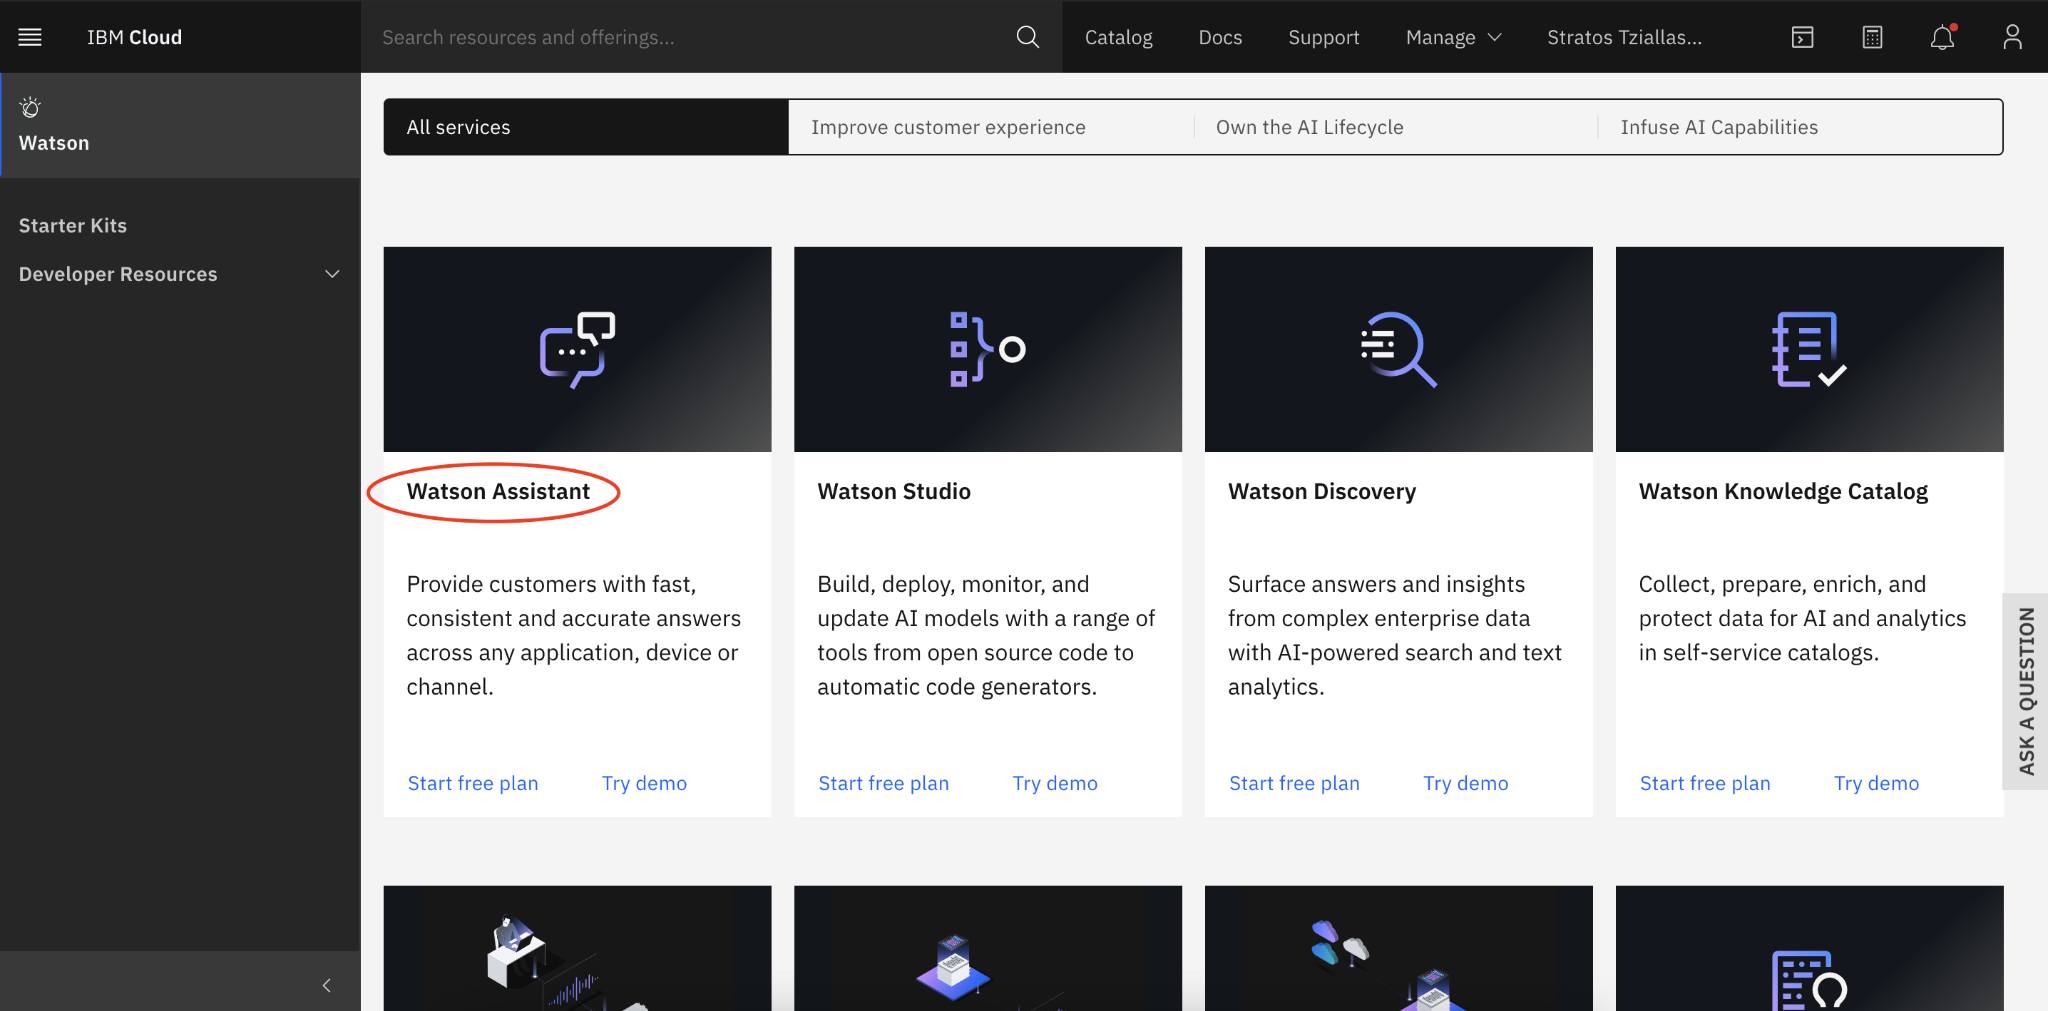Image resolution: width=2048 pixels, height=1011 pixels.
Task: Open the Catalog menu item
Action: click(x=1118, y=37)
